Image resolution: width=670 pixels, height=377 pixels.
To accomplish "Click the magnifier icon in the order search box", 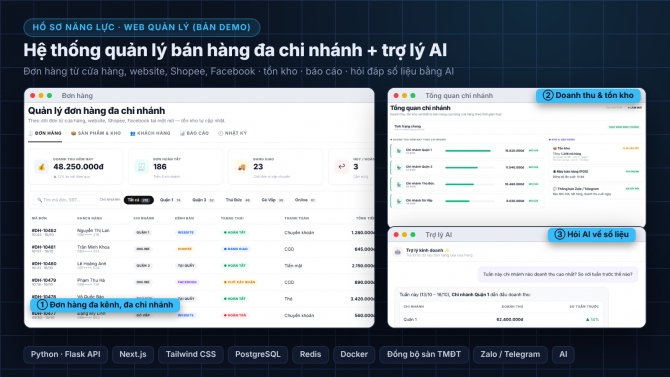I will tap(39, 200).
